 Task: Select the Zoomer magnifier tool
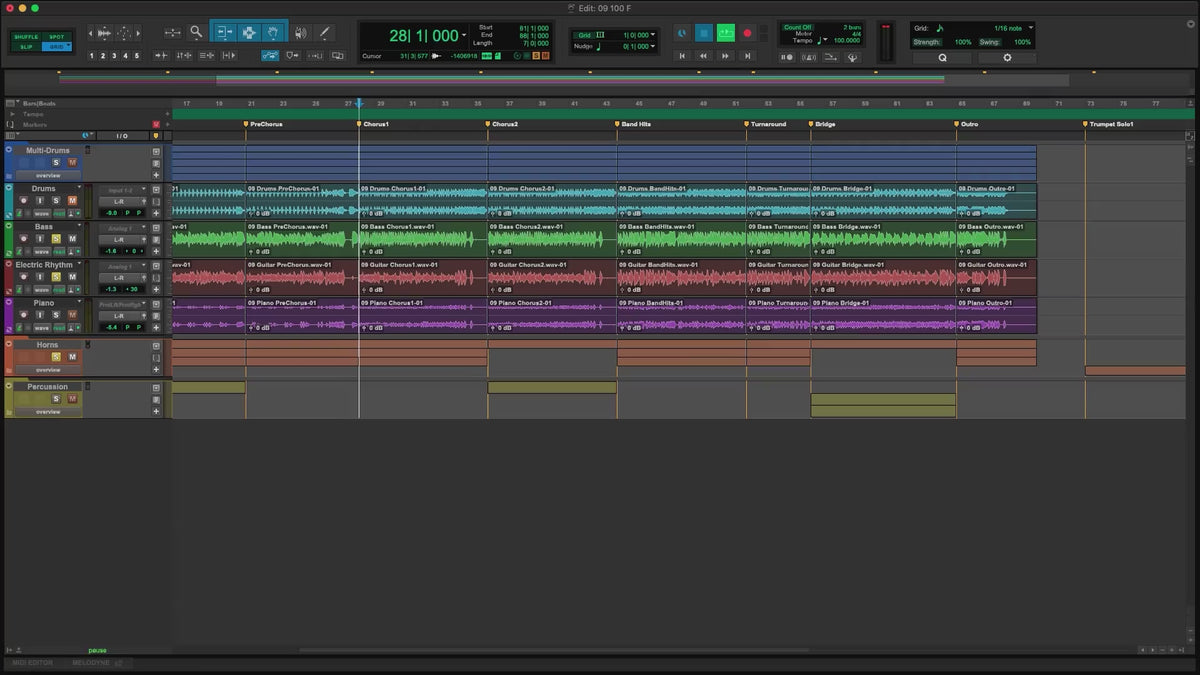pyautogui.click(x=196, y=33)
